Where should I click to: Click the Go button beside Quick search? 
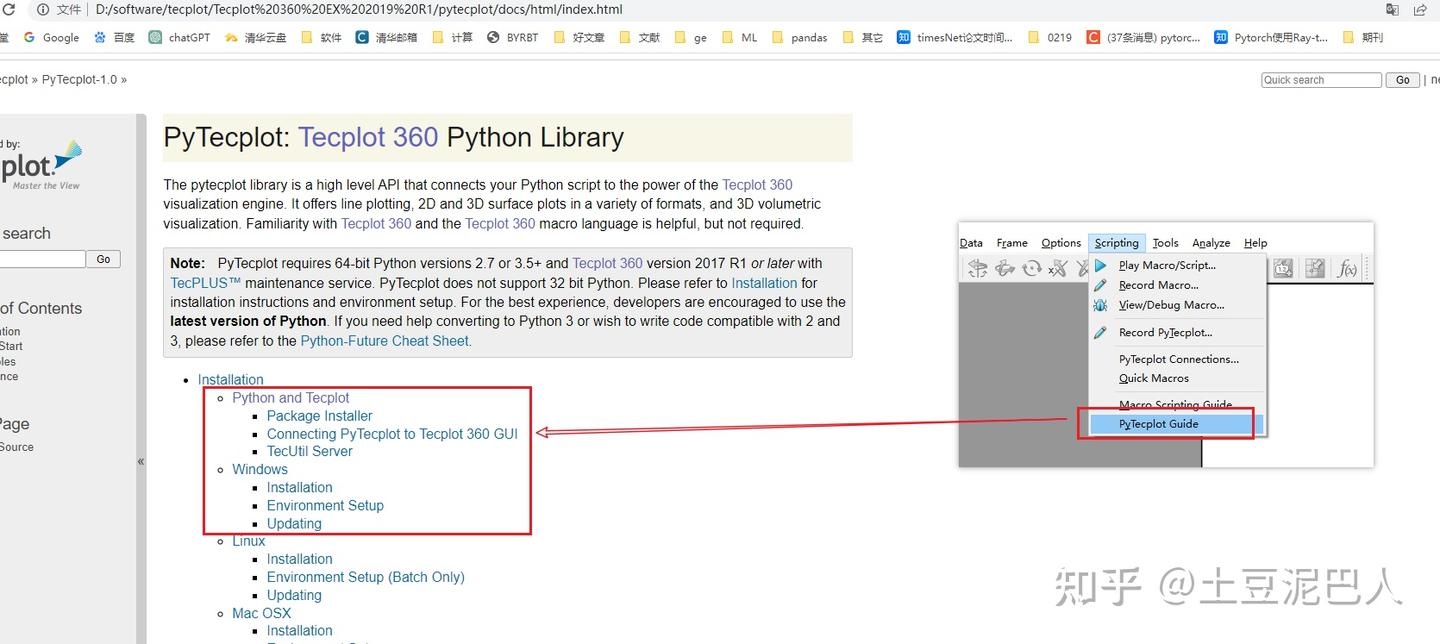(1402, 80)
